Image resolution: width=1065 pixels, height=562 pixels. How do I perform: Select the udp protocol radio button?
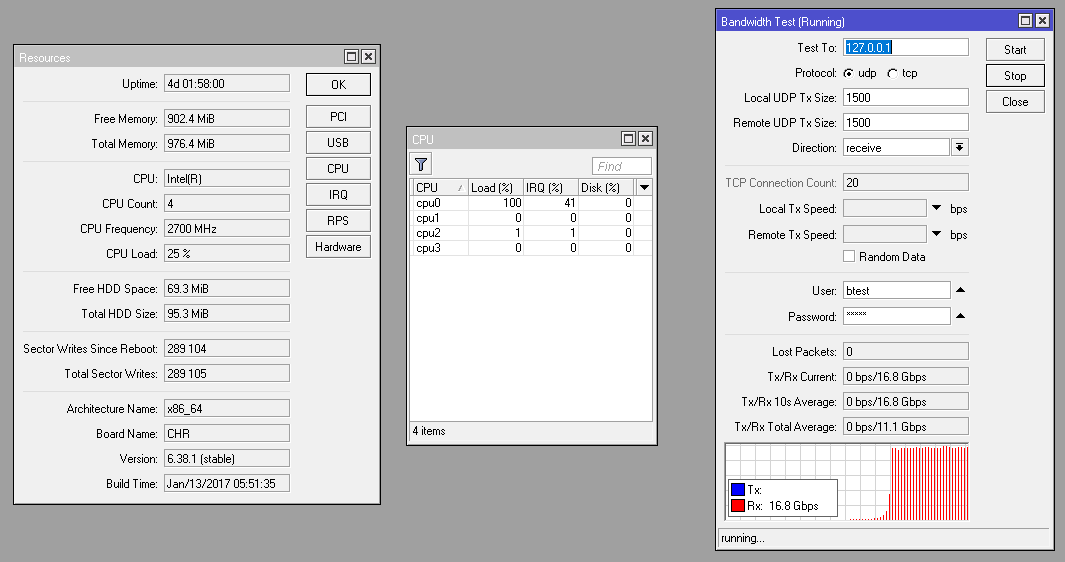(849, 73)
